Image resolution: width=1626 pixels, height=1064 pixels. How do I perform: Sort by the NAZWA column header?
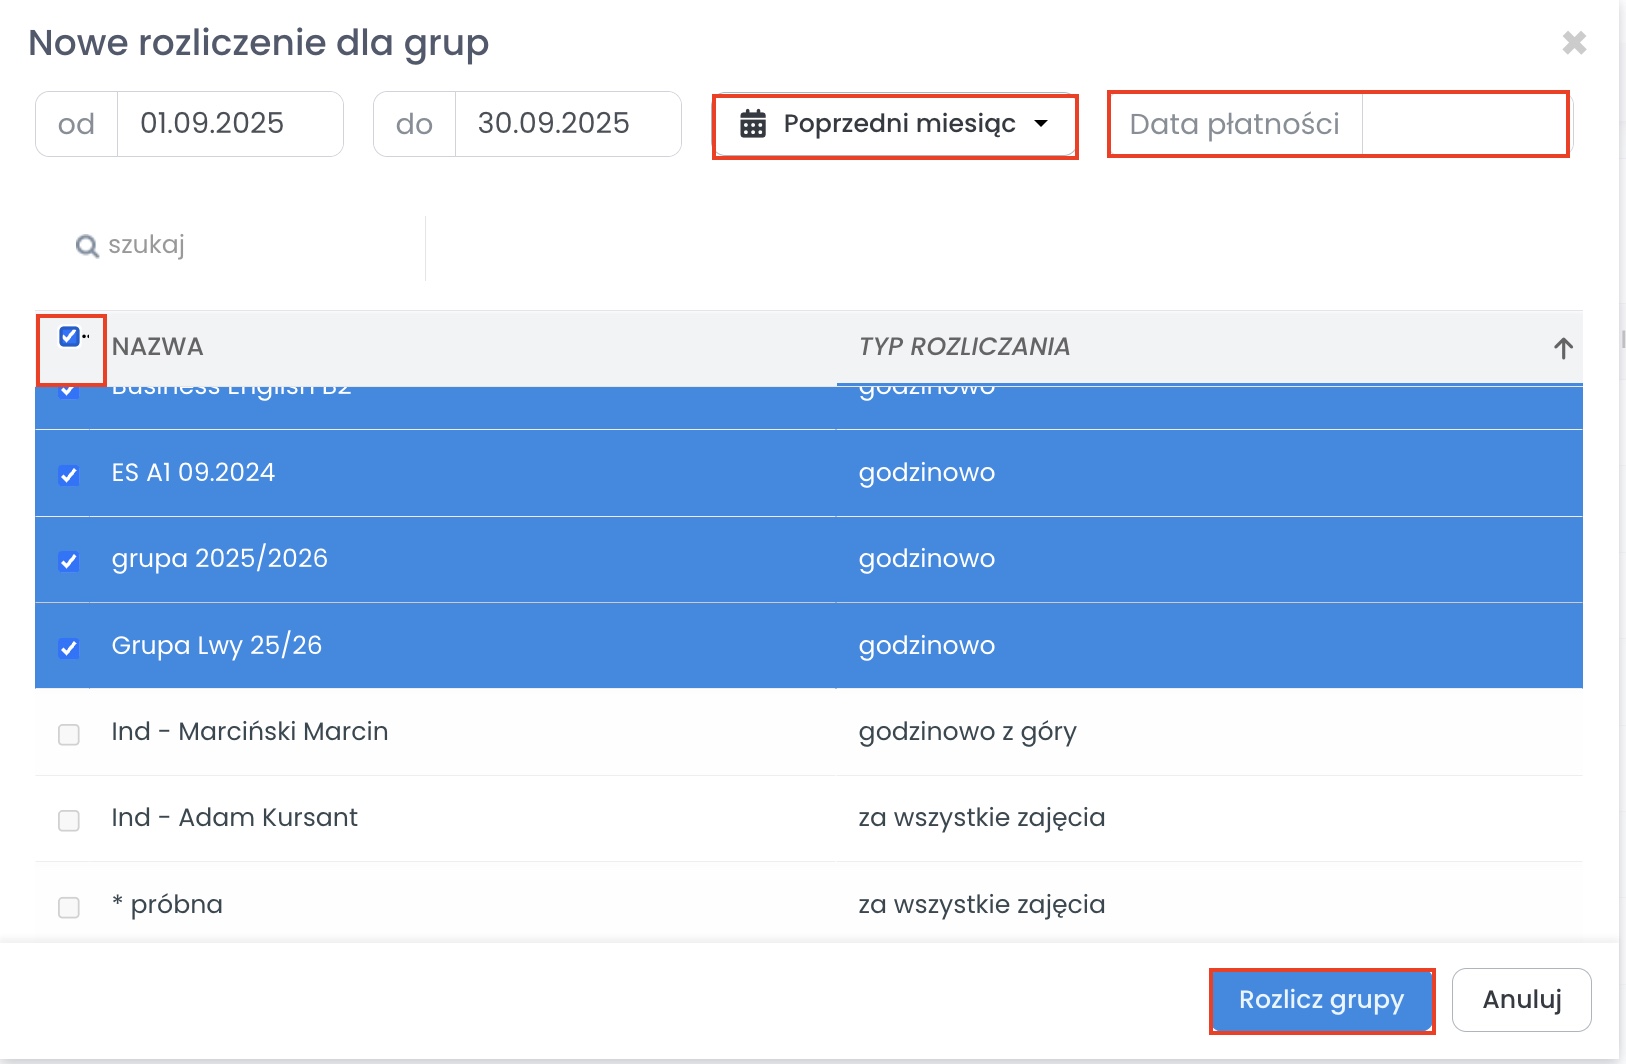pyautogui.click(x=157, y=347)
